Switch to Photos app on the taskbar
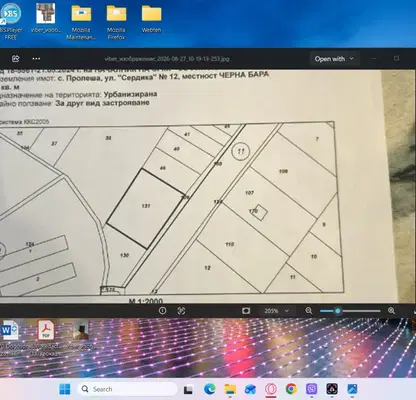Image resolution: width=416 pixels, height=400 pixels. (x=352, y=389)
